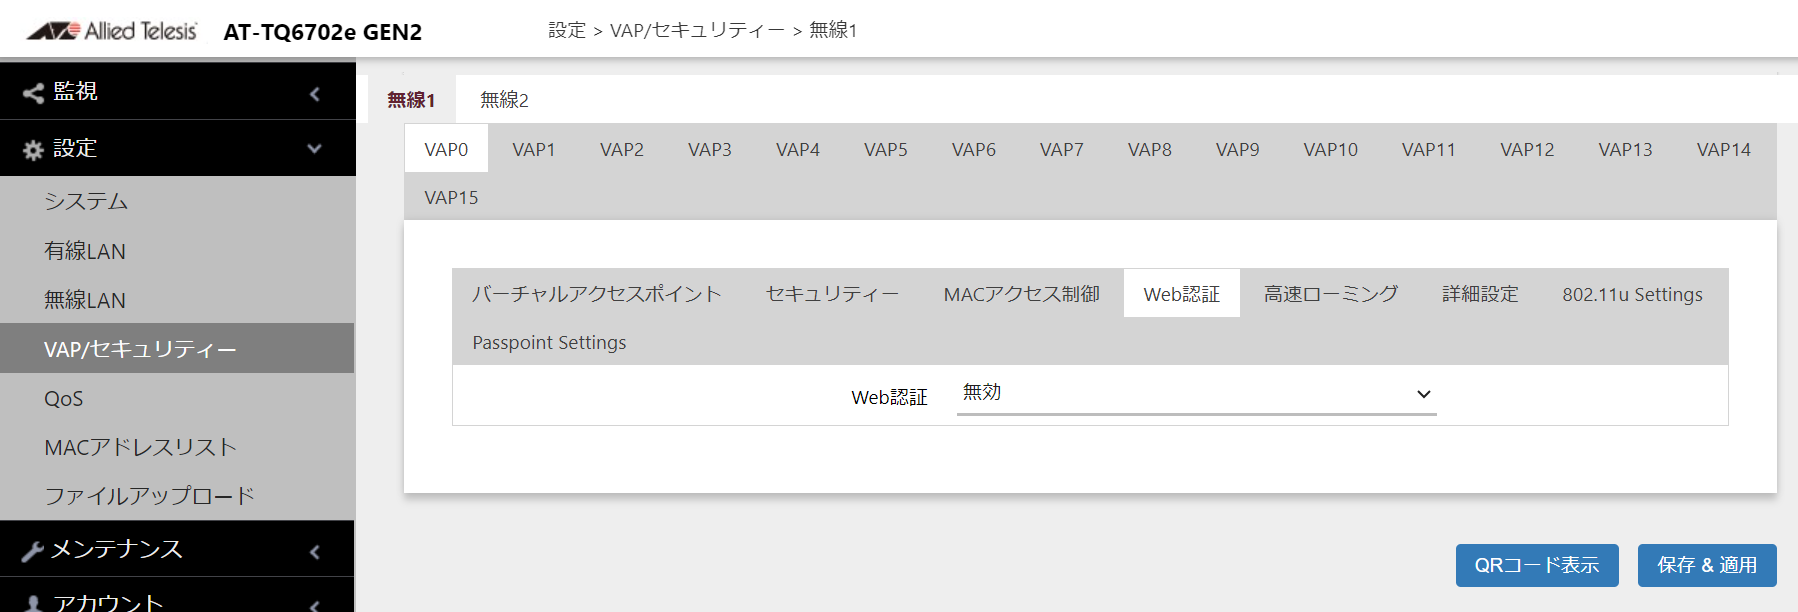Screen dimensions: 1798x612
Task: Open QoS settings page
Action: coord(178,398)
